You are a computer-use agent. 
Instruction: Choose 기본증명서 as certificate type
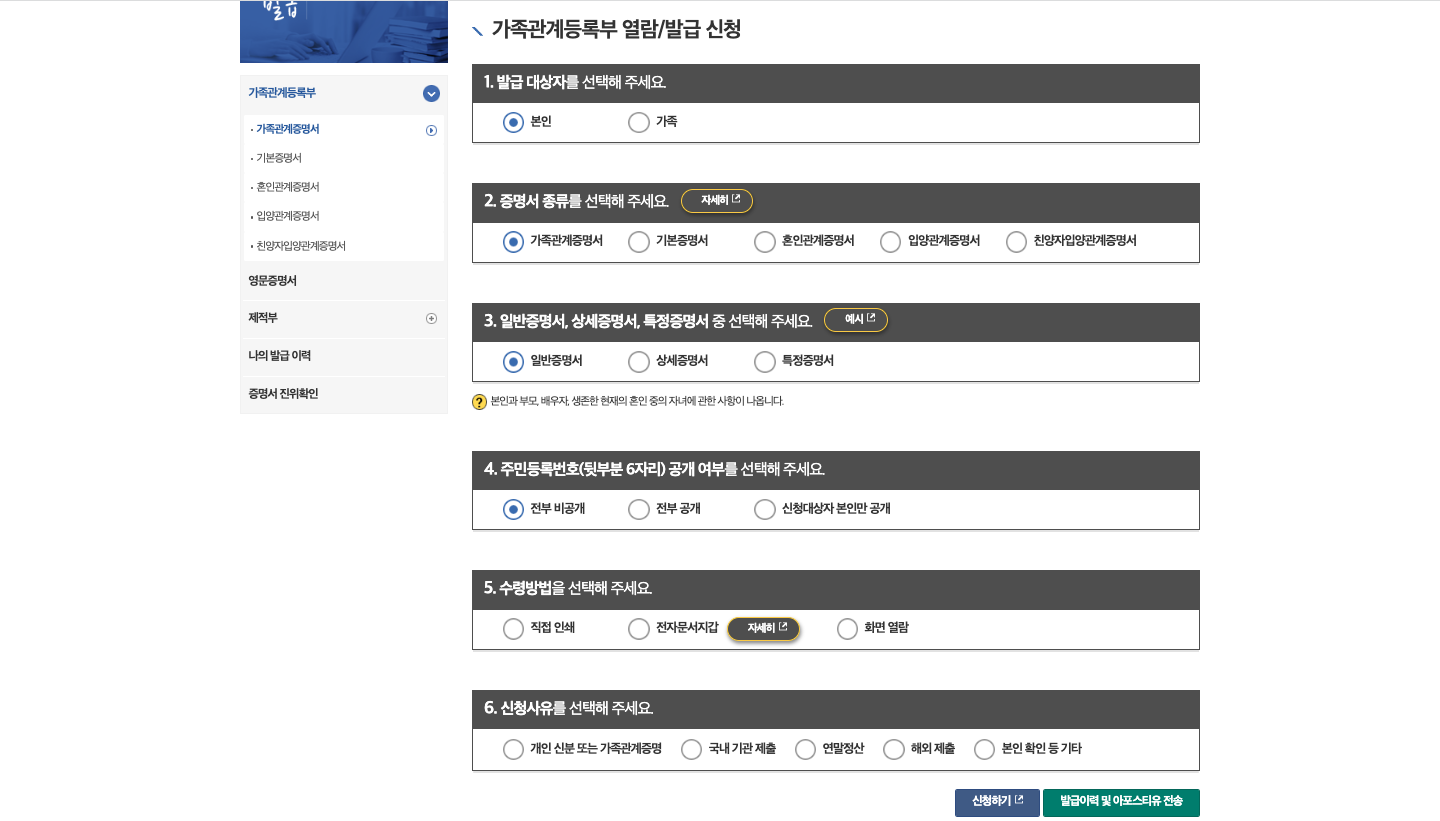[638, 241]
